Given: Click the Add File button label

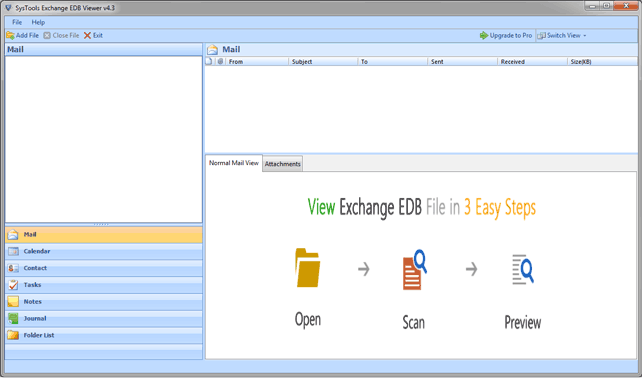Looking at the screenshot, I should (27, 36).
